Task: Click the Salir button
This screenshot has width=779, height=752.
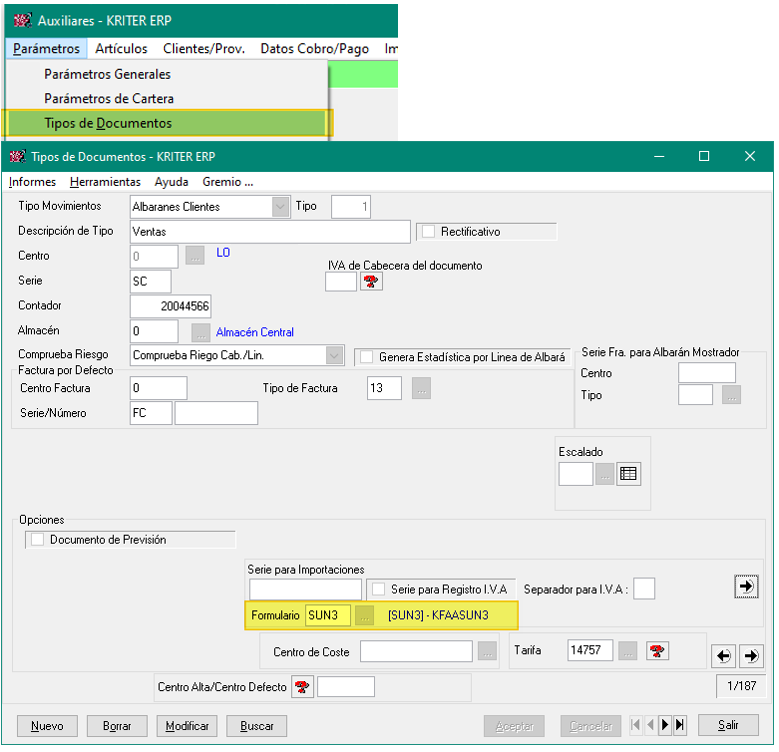Action: pyautogui.click(x=727, y=726)
